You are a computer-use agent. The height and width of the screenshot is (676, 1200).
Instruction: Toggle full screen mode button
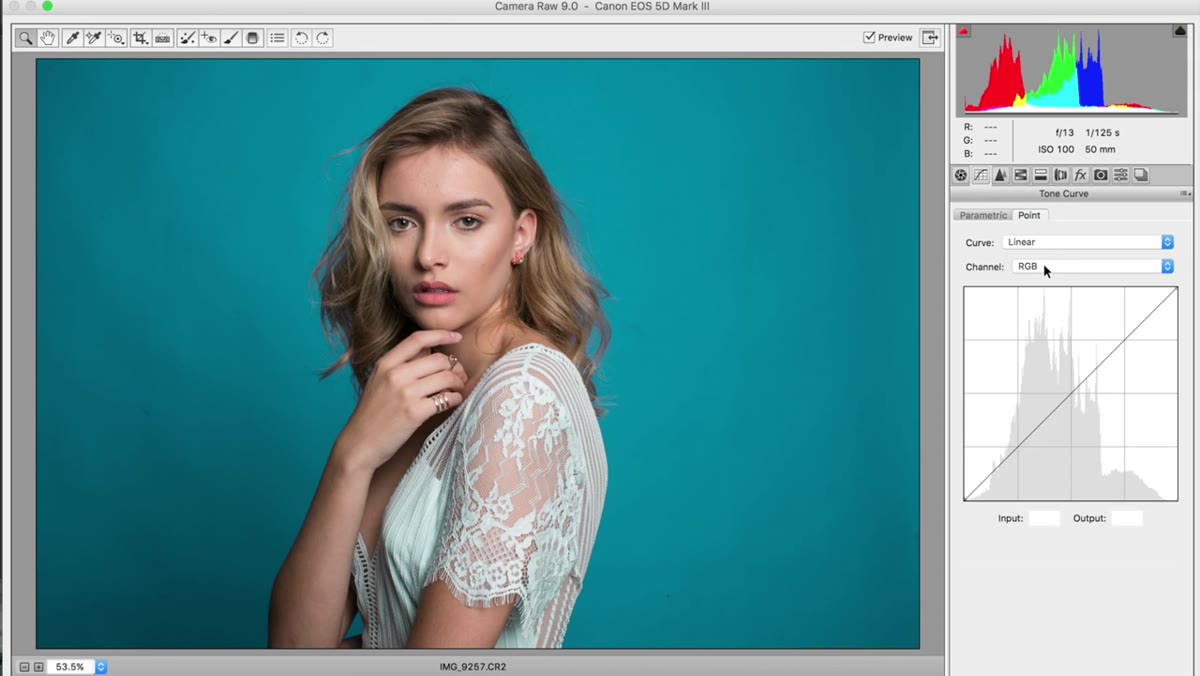pos(930,37)
